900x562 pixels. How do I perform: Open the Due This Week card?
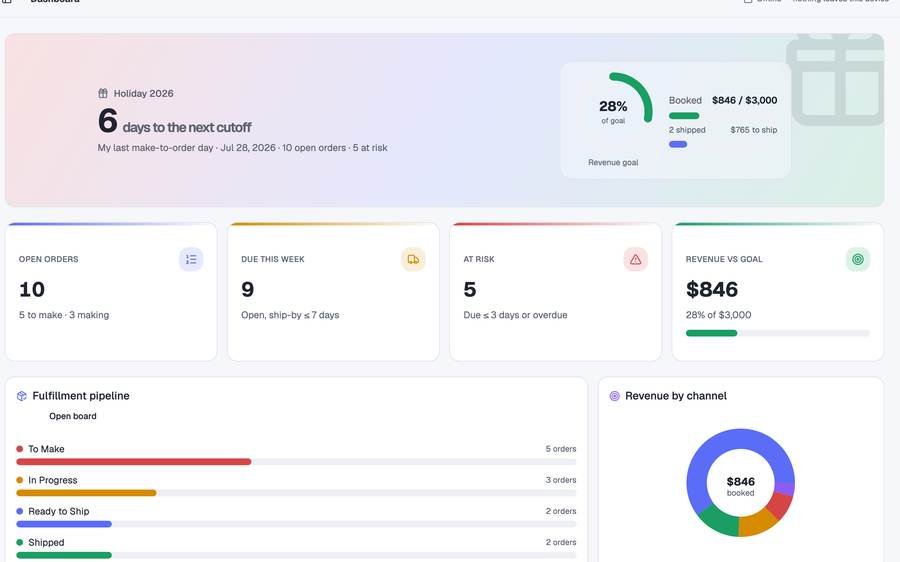coord(333,292)
